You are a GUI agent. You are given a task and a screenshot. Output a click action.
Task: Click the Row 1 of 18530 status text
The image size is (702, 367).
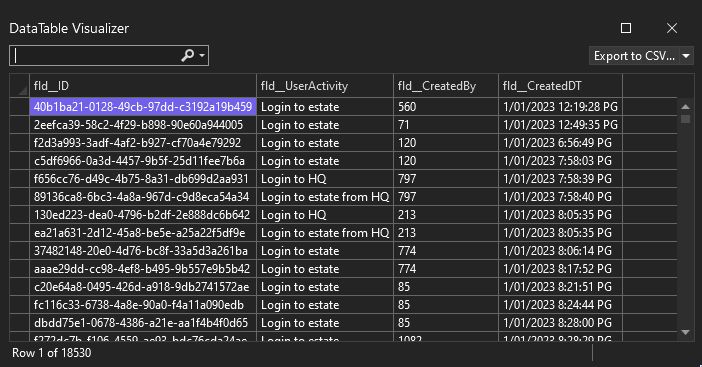click(51, 353)
